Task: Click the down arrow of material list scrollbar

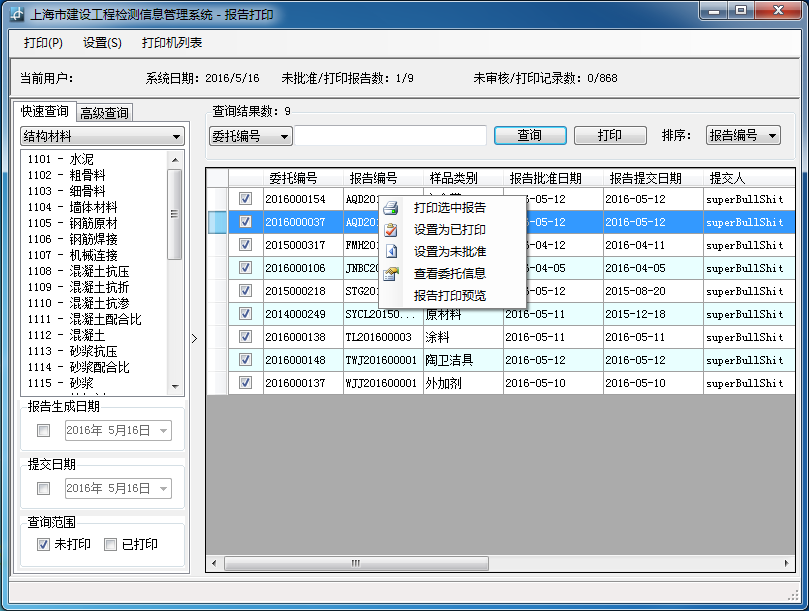Action: [x=174, y=386]
